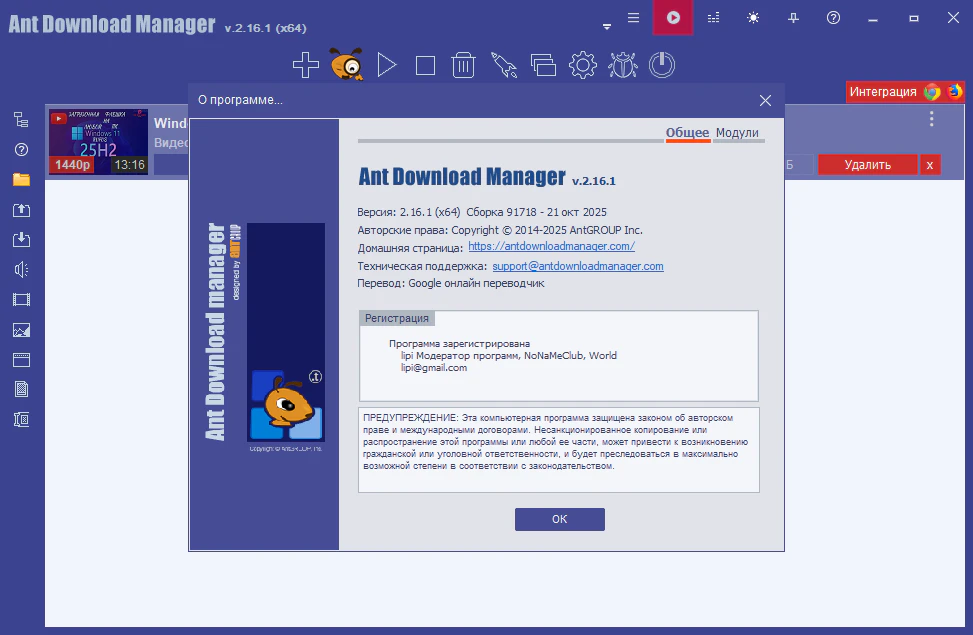Select the video filmstrip category icon
Screen dimensions: 973x635
(21, 299)
